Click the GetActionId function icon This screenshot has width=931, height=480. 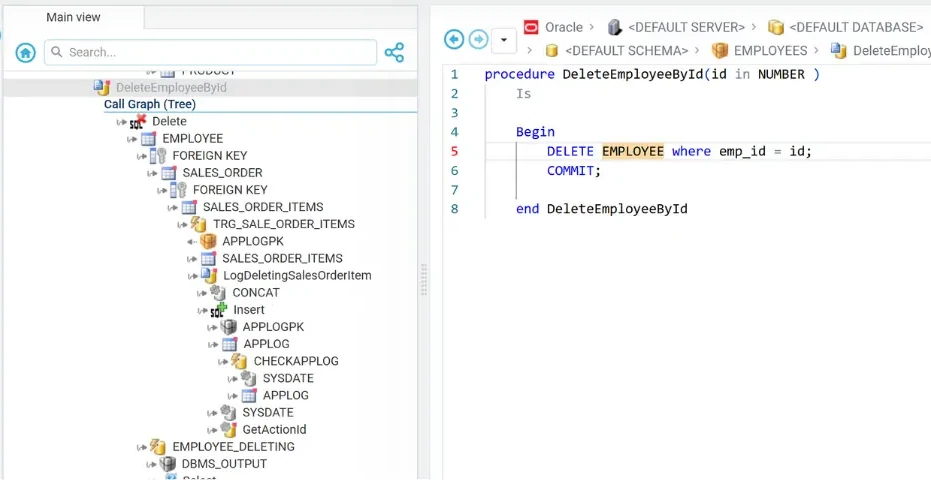[x=229, y=430]
